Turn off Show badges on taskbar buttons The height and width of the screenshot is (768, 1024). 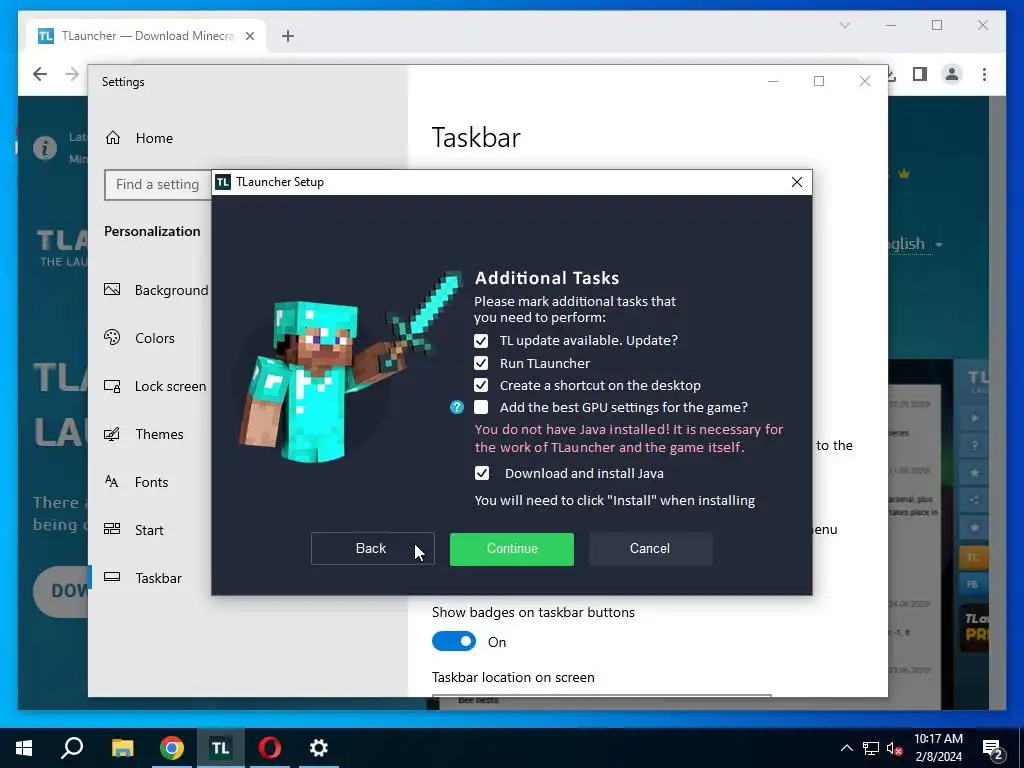pos(454,641)
